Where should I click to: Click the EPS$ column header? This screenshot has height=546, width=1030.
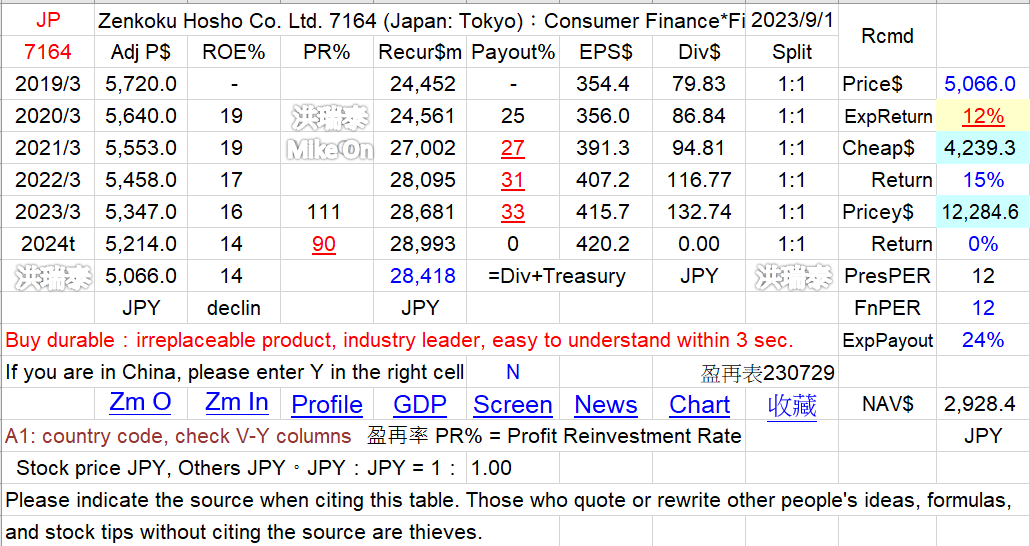(x=606, y=52)
